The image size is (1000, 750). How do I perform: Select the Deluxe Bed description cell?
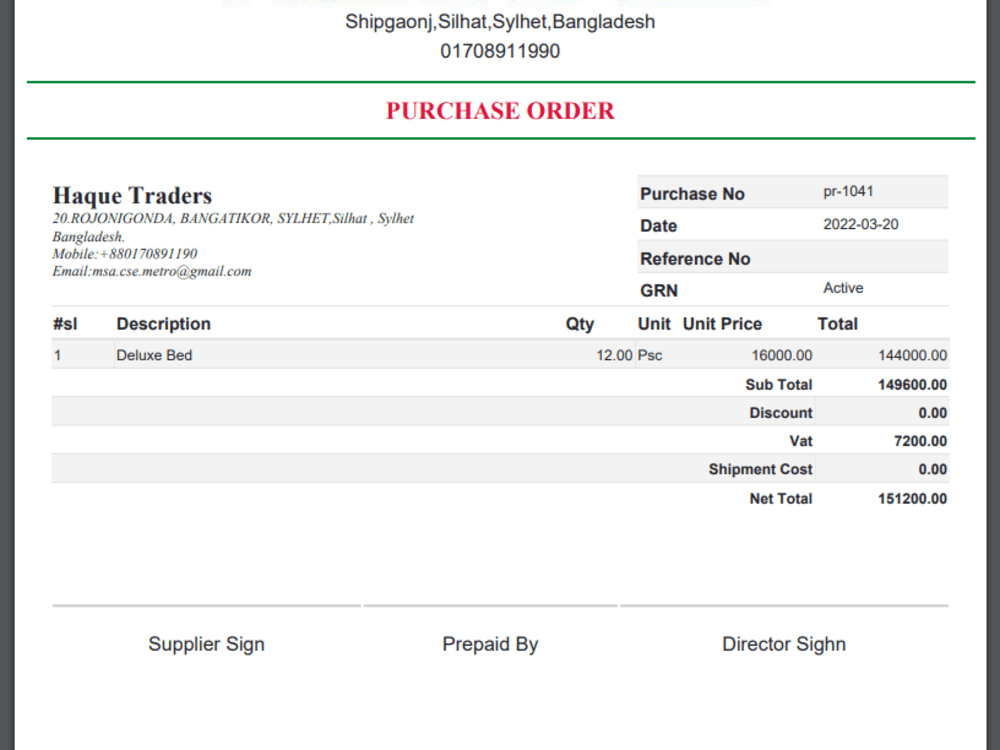[x=154, y=355]
